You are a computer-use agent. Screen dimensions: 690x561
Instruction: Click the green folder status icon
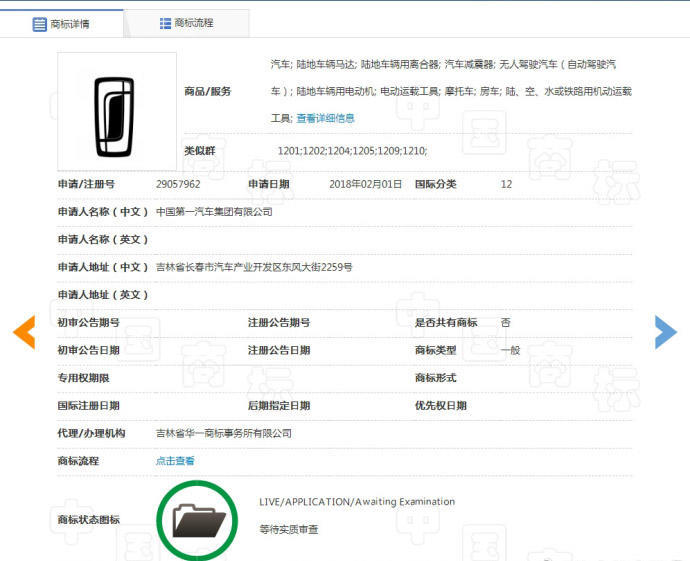click(x=197, y=521)
